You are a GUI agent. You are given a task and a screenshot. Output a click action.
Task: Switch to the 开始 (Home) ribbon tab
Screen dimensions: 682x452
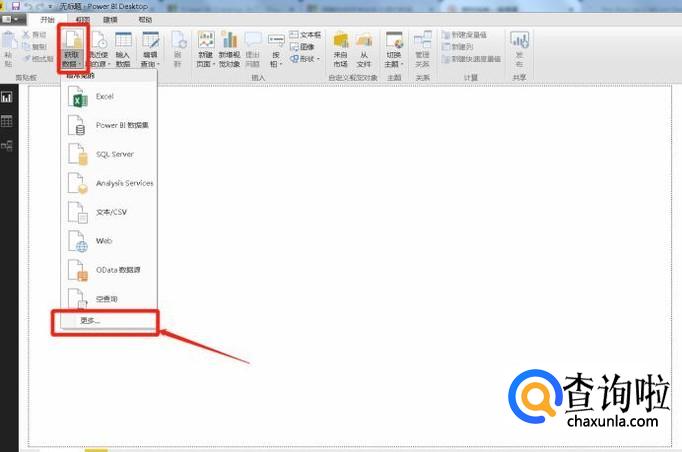(47, 20)
